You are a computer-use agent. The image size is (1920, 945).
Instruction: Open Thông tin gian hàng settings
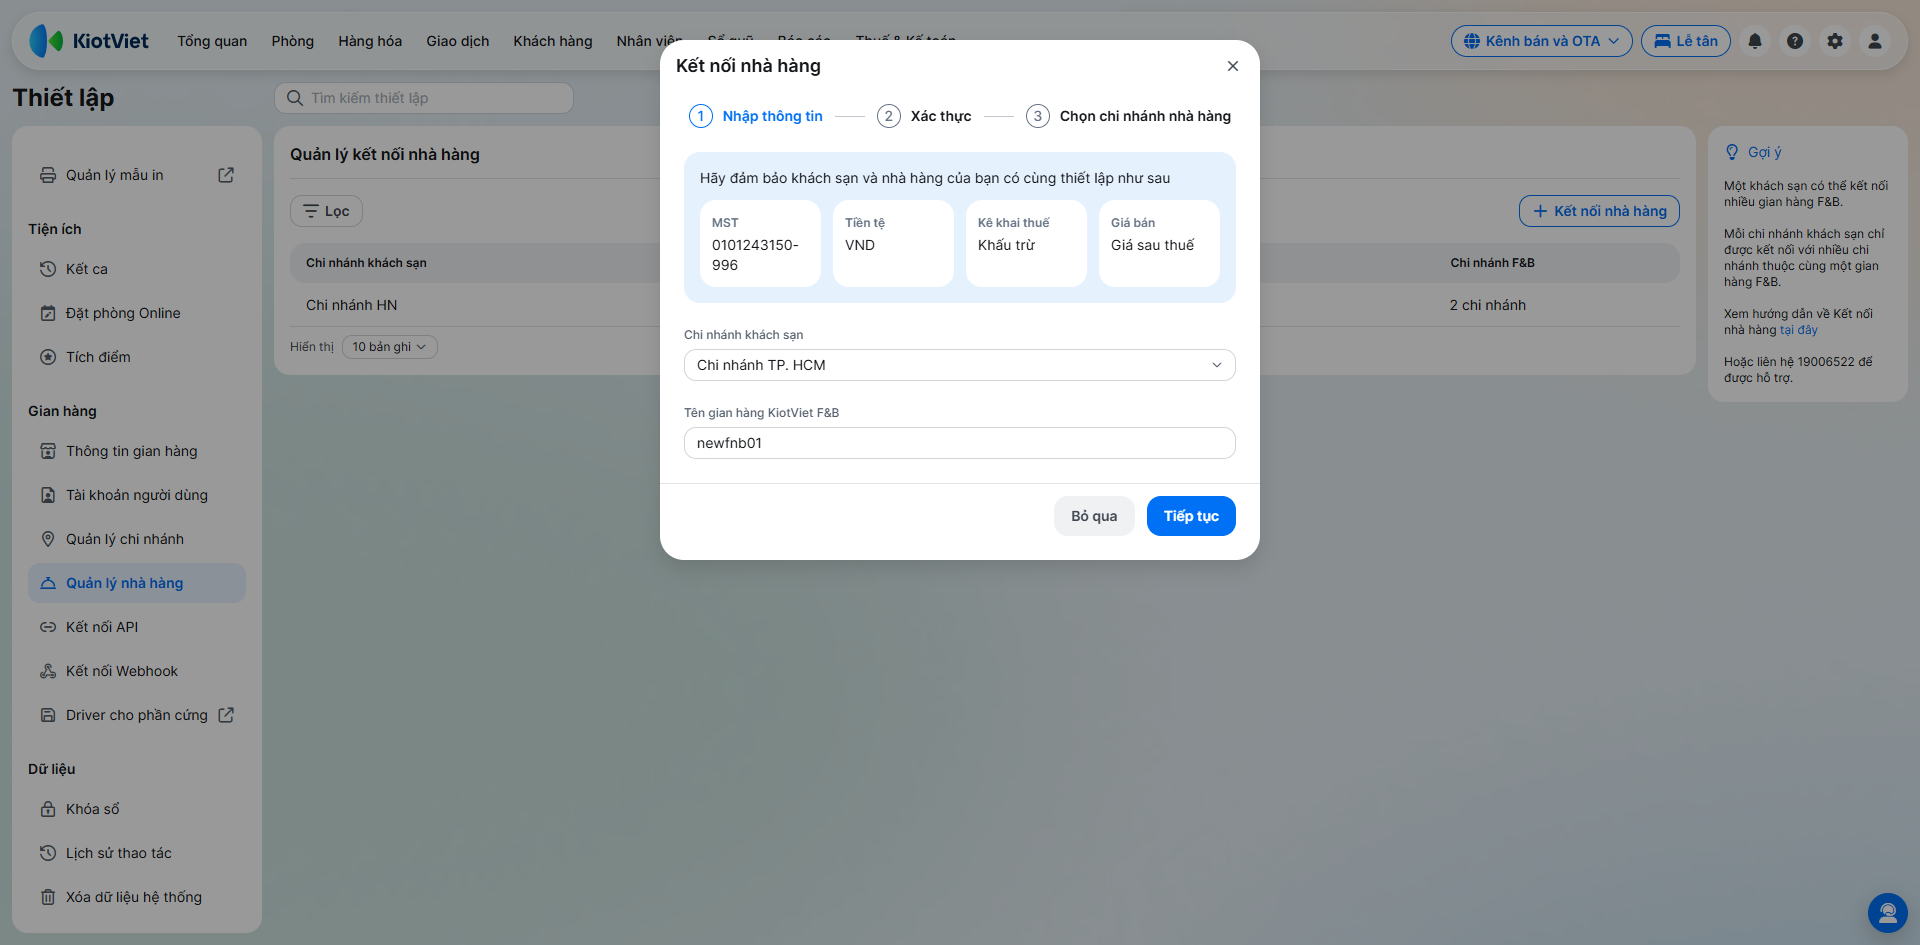click(137, 451)
